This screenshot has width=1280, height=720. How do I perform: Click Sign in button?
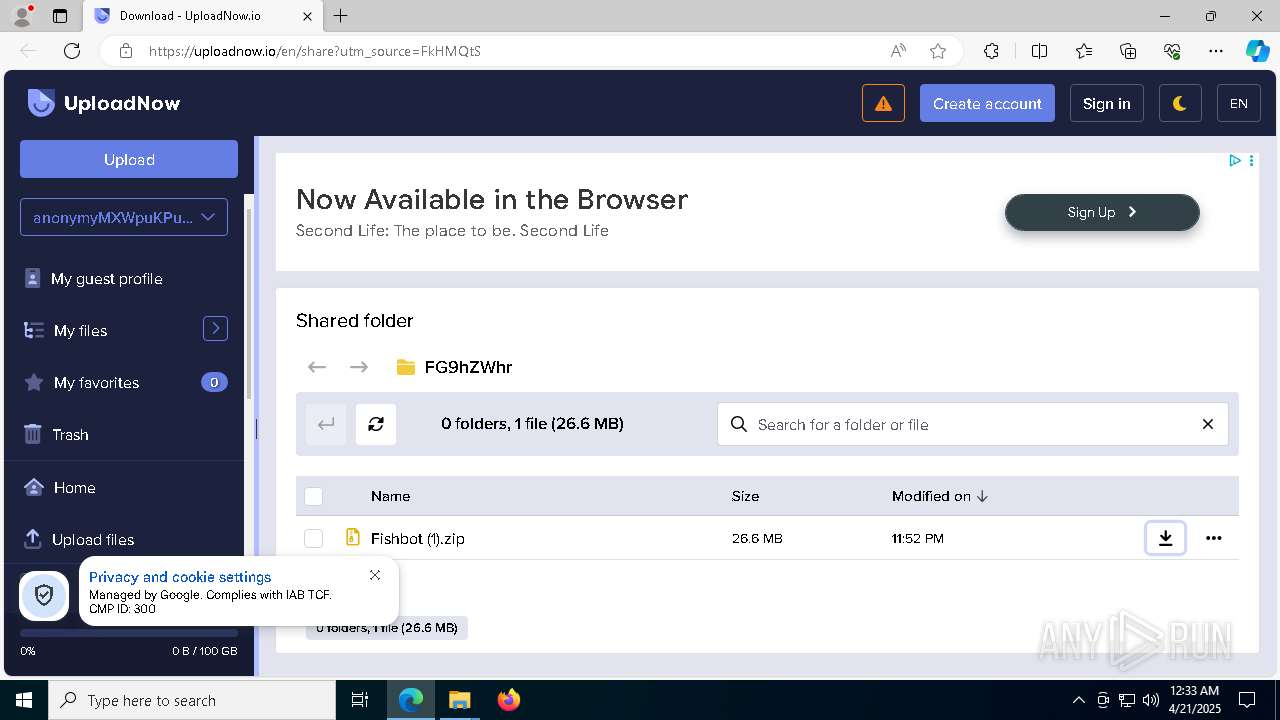pyautogui.click(x=1106, y=103)
